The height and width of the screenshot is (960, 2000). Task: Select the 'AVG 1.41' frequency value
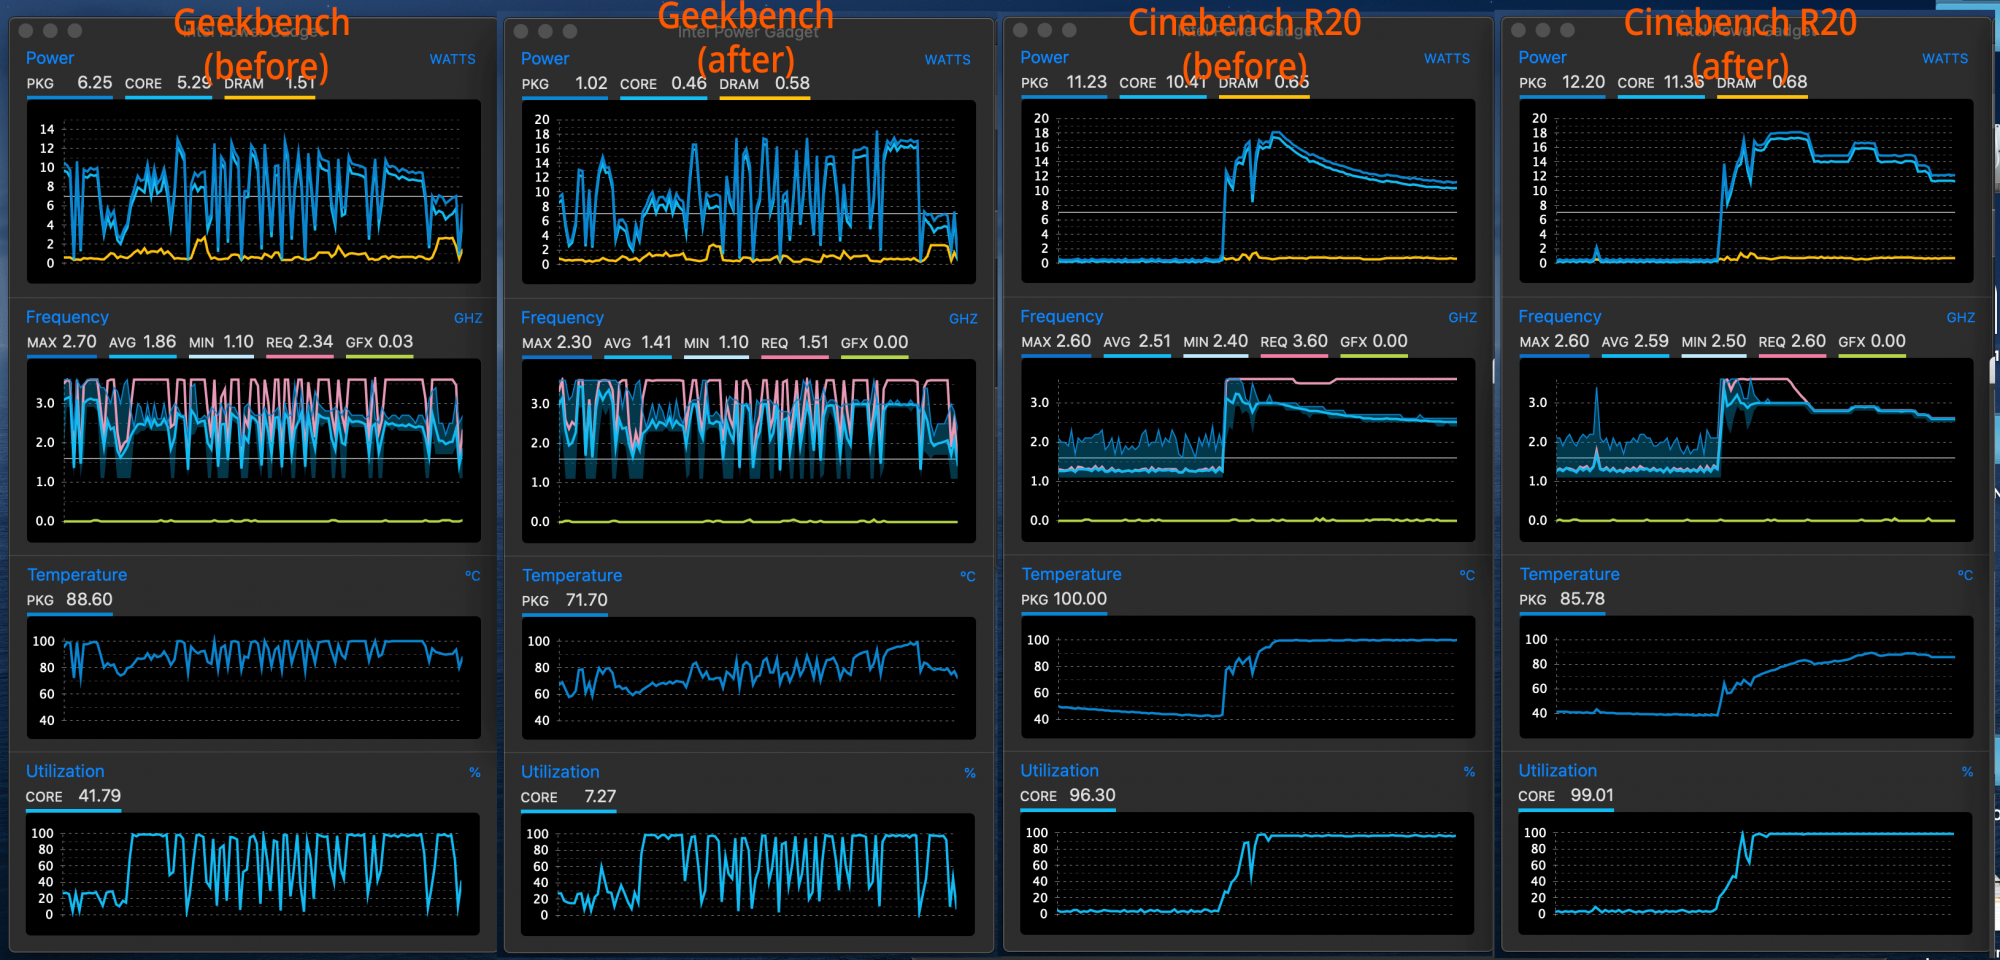(x=637, y=343)
